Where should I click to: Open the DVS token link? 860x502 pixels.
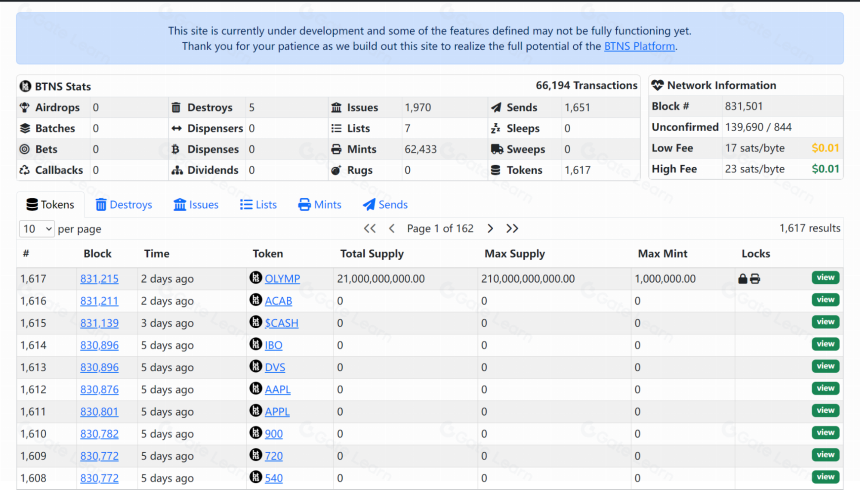tap(275, 368)
